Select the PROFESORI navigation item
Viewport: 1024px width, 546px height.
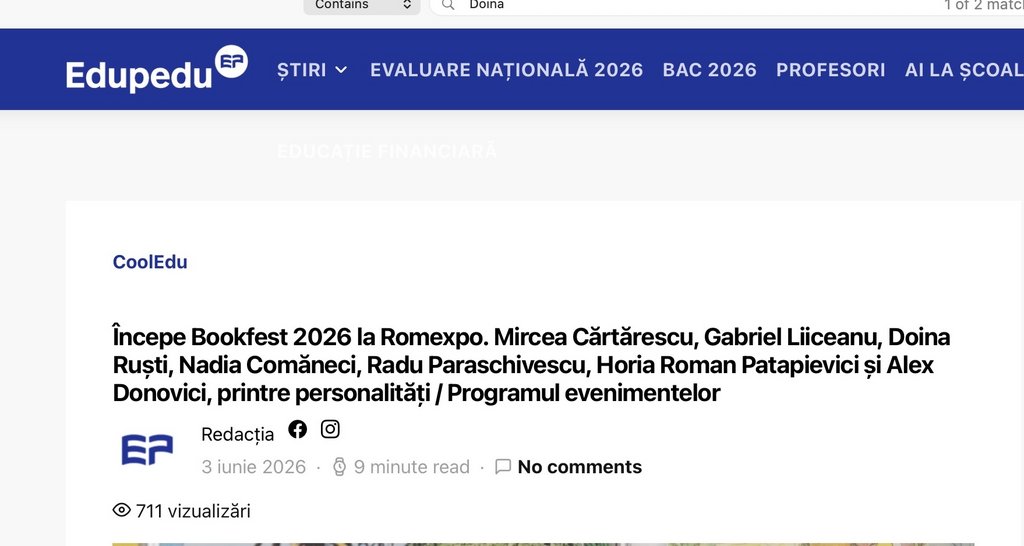pos(831,70)
